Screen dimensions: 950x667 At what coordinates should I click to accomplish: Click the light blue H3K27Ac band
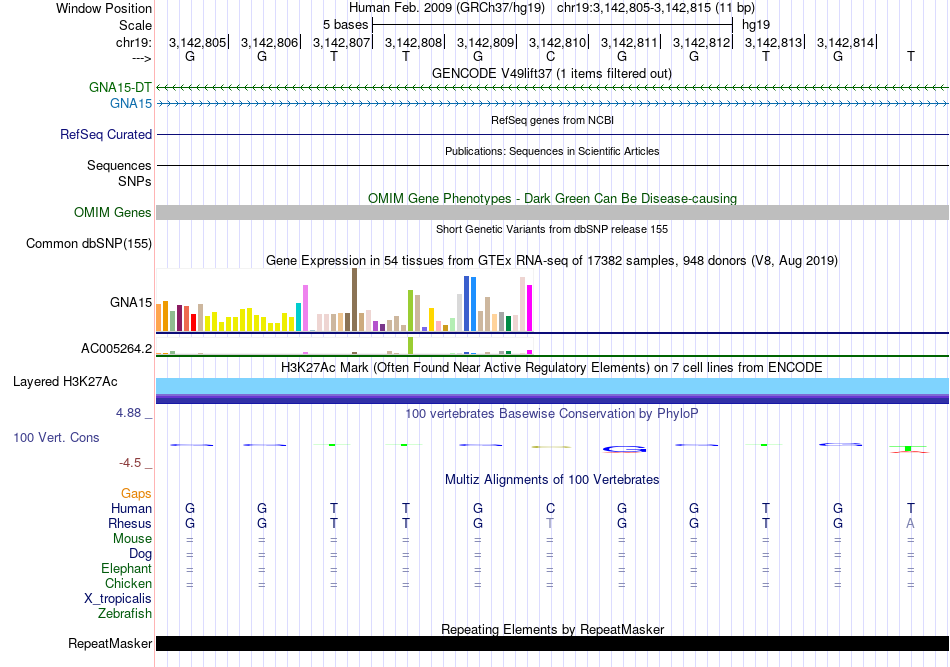(553, 386)
